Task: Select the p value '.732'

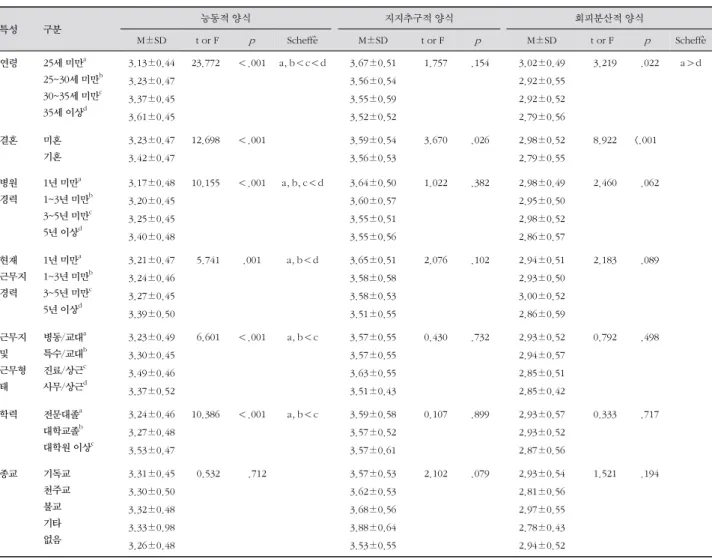Action: tap(480, 337)
